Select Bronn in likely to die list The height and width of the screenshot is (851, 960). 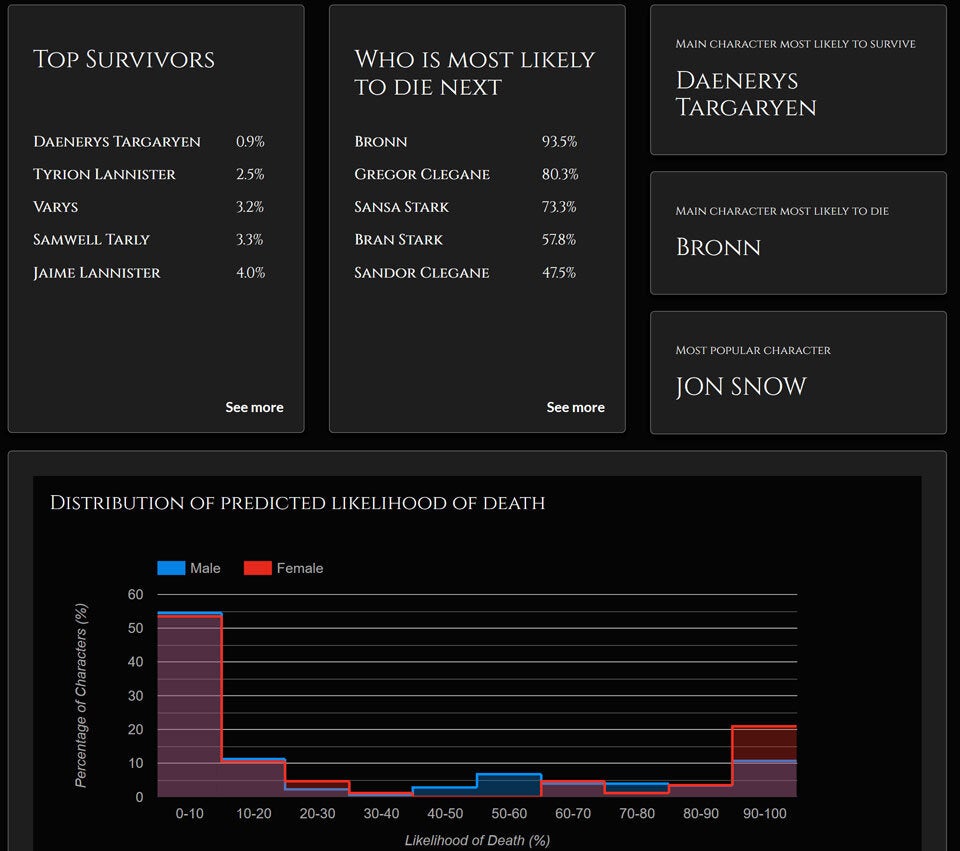(381, 142)
